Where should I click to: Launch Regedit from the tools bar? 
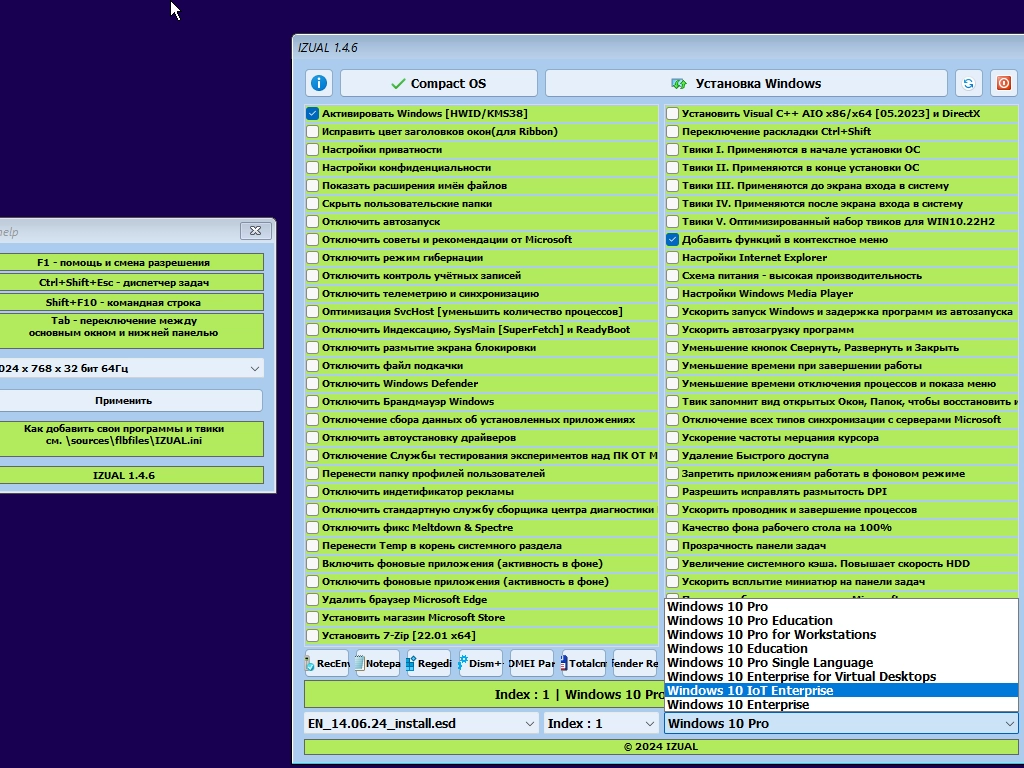tap(429, 663)
